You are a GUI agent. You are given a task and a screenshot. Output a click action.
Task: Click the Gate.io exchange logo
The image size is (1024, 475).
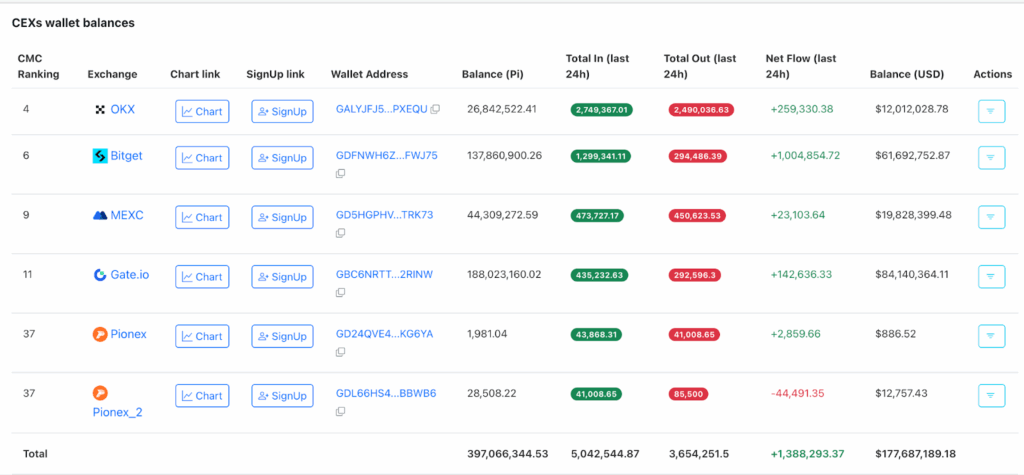100,275
